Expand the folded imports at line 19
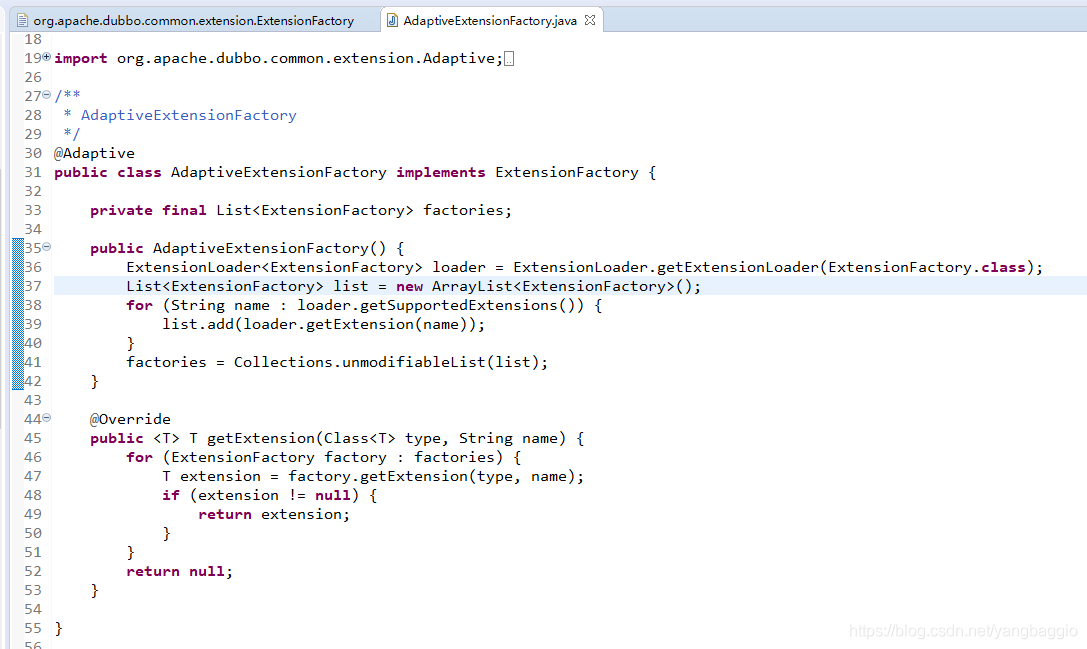The image size is (1087, 649). click(x=46, y=57)
